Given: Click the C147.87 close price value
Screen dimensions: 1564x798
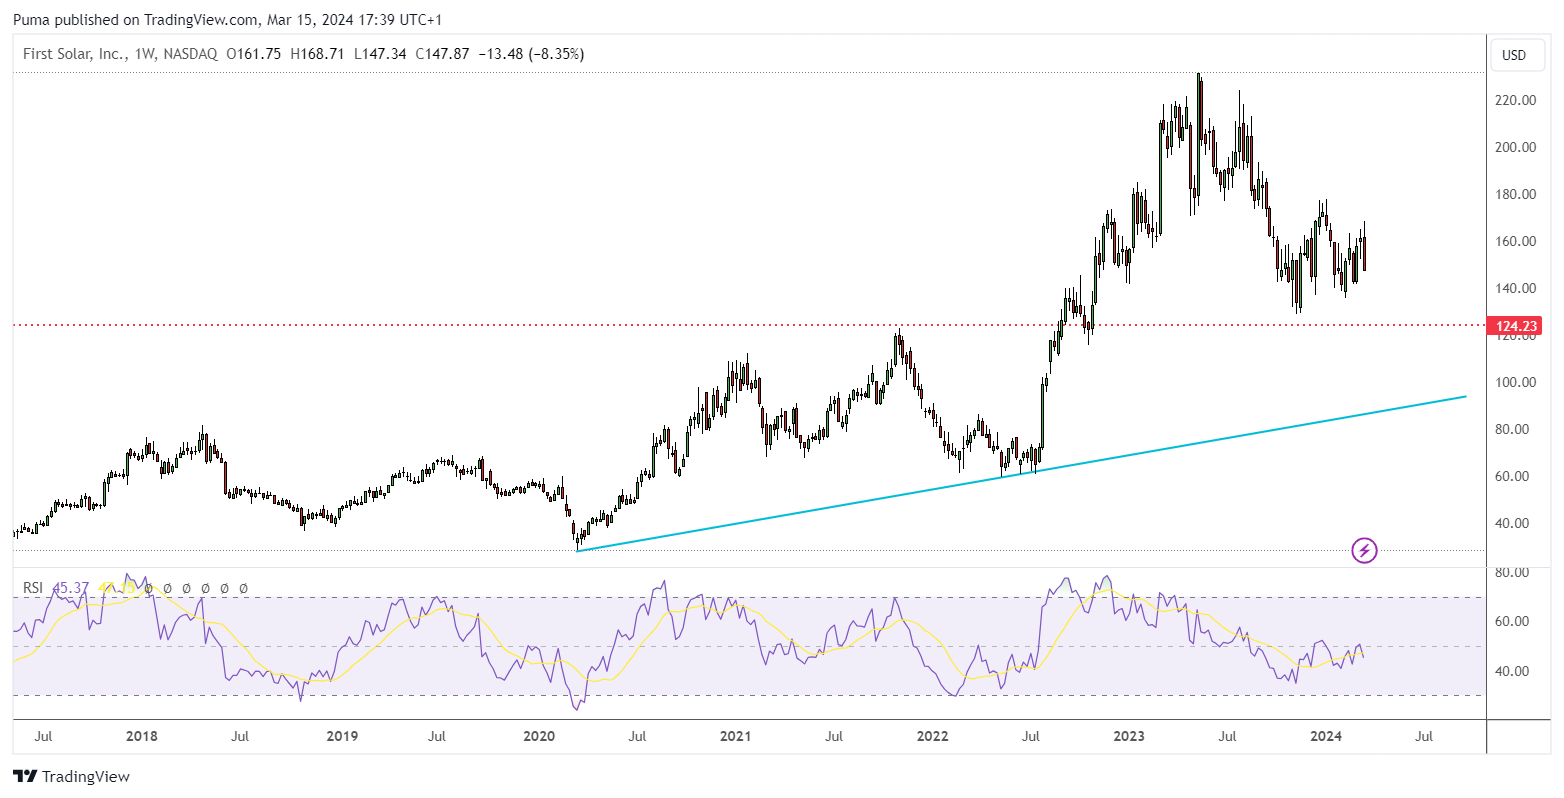Looking at the screenshot, I should [442, 54].
